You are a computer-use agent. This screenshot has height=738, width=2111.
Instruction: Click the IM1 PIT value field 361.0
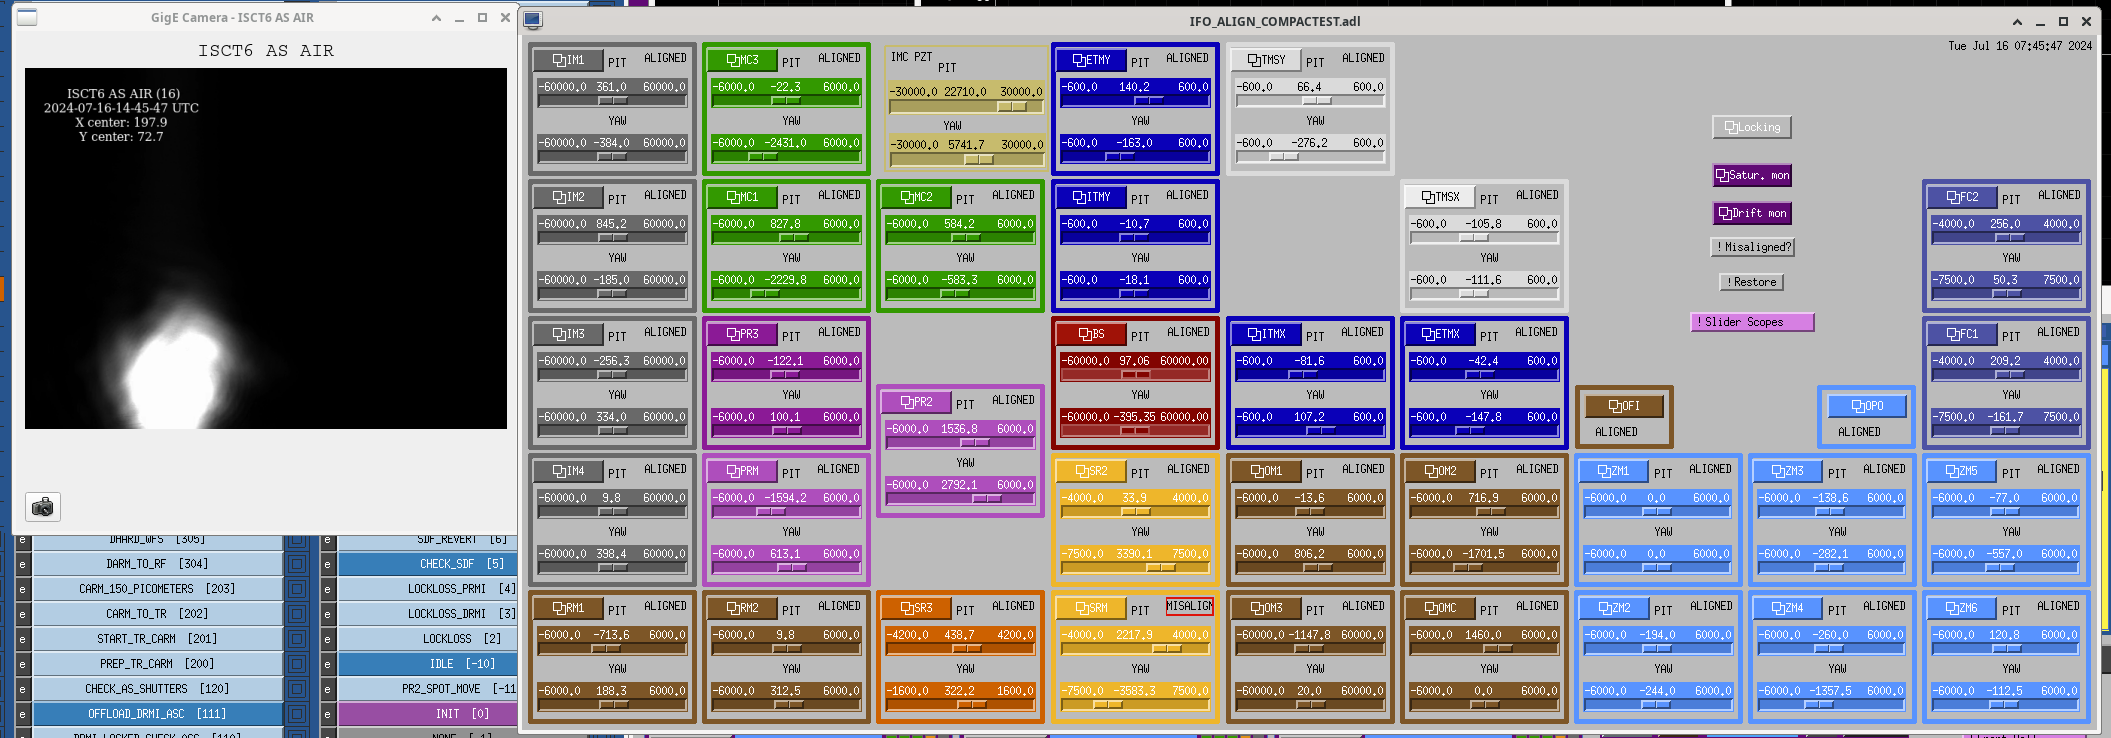(612, 87)
